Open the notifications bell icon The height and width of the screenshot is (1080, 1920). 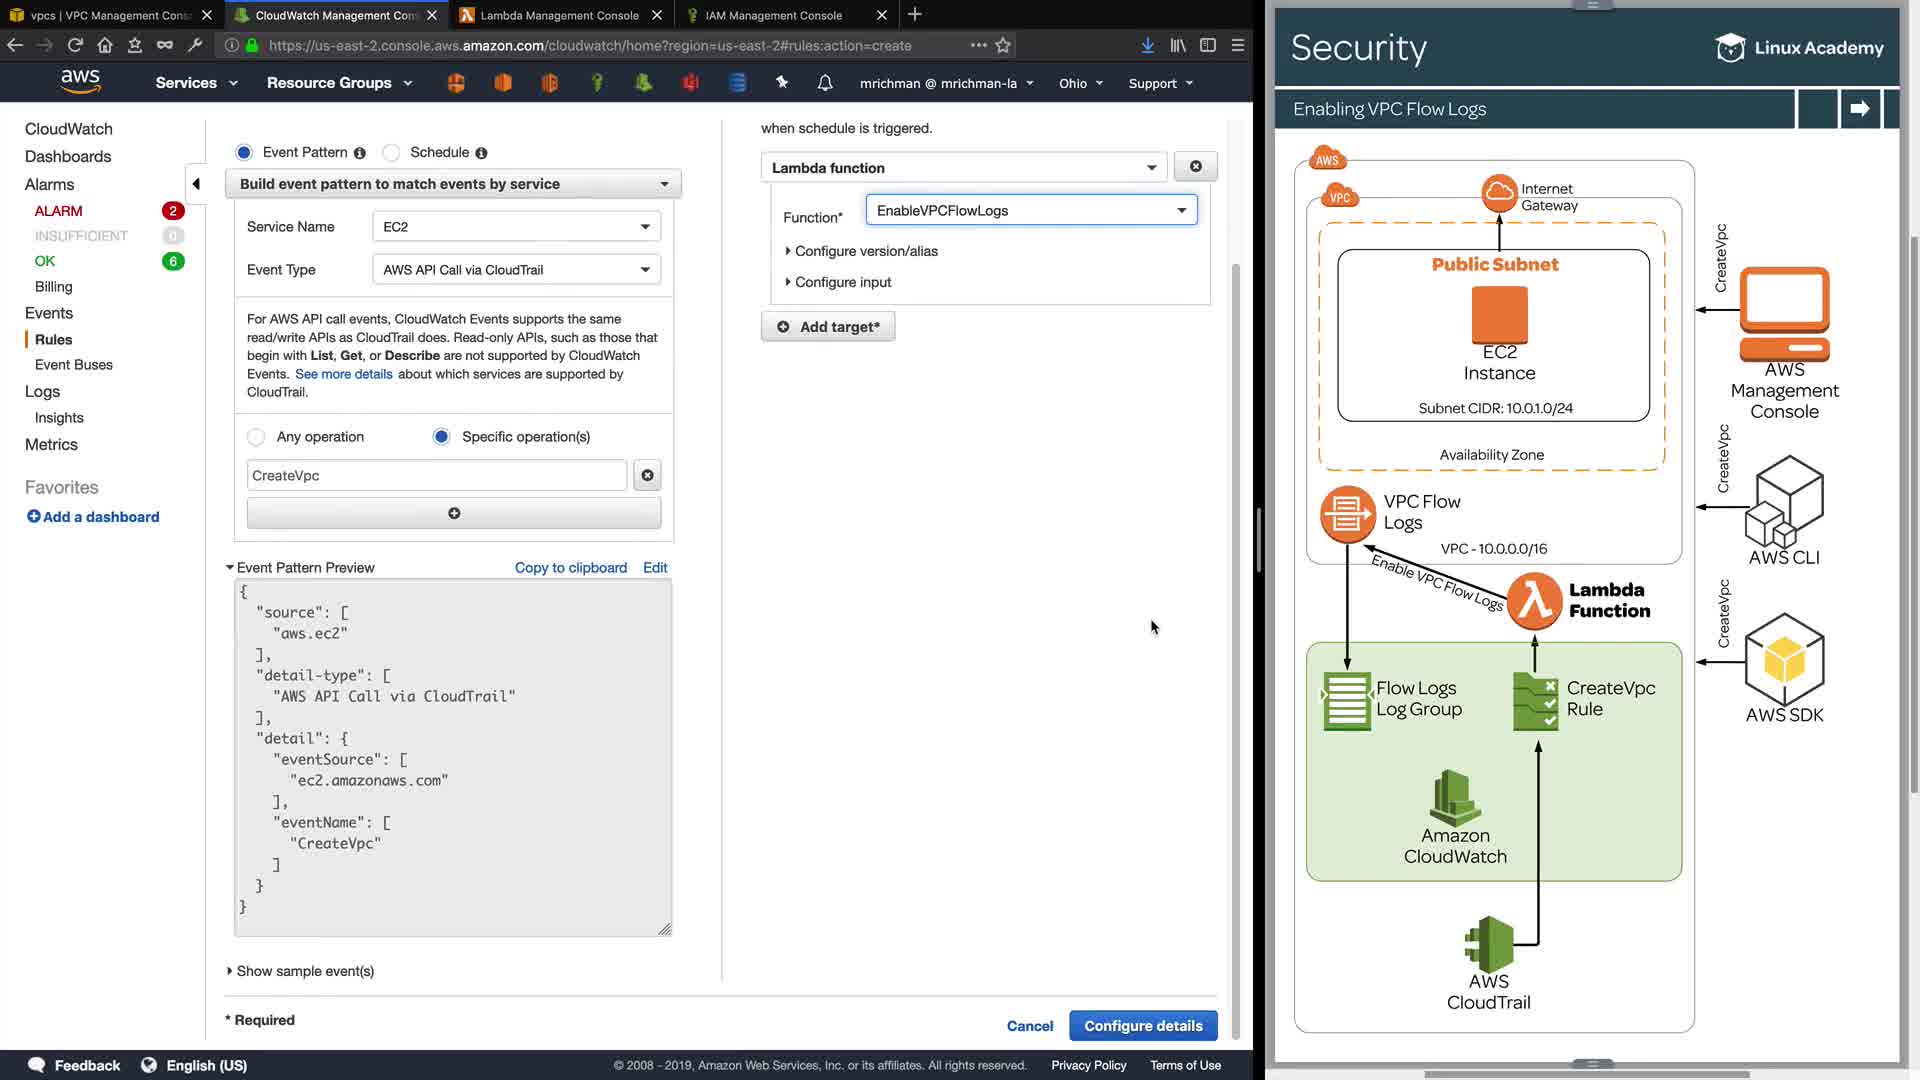(x=825, y=83)
